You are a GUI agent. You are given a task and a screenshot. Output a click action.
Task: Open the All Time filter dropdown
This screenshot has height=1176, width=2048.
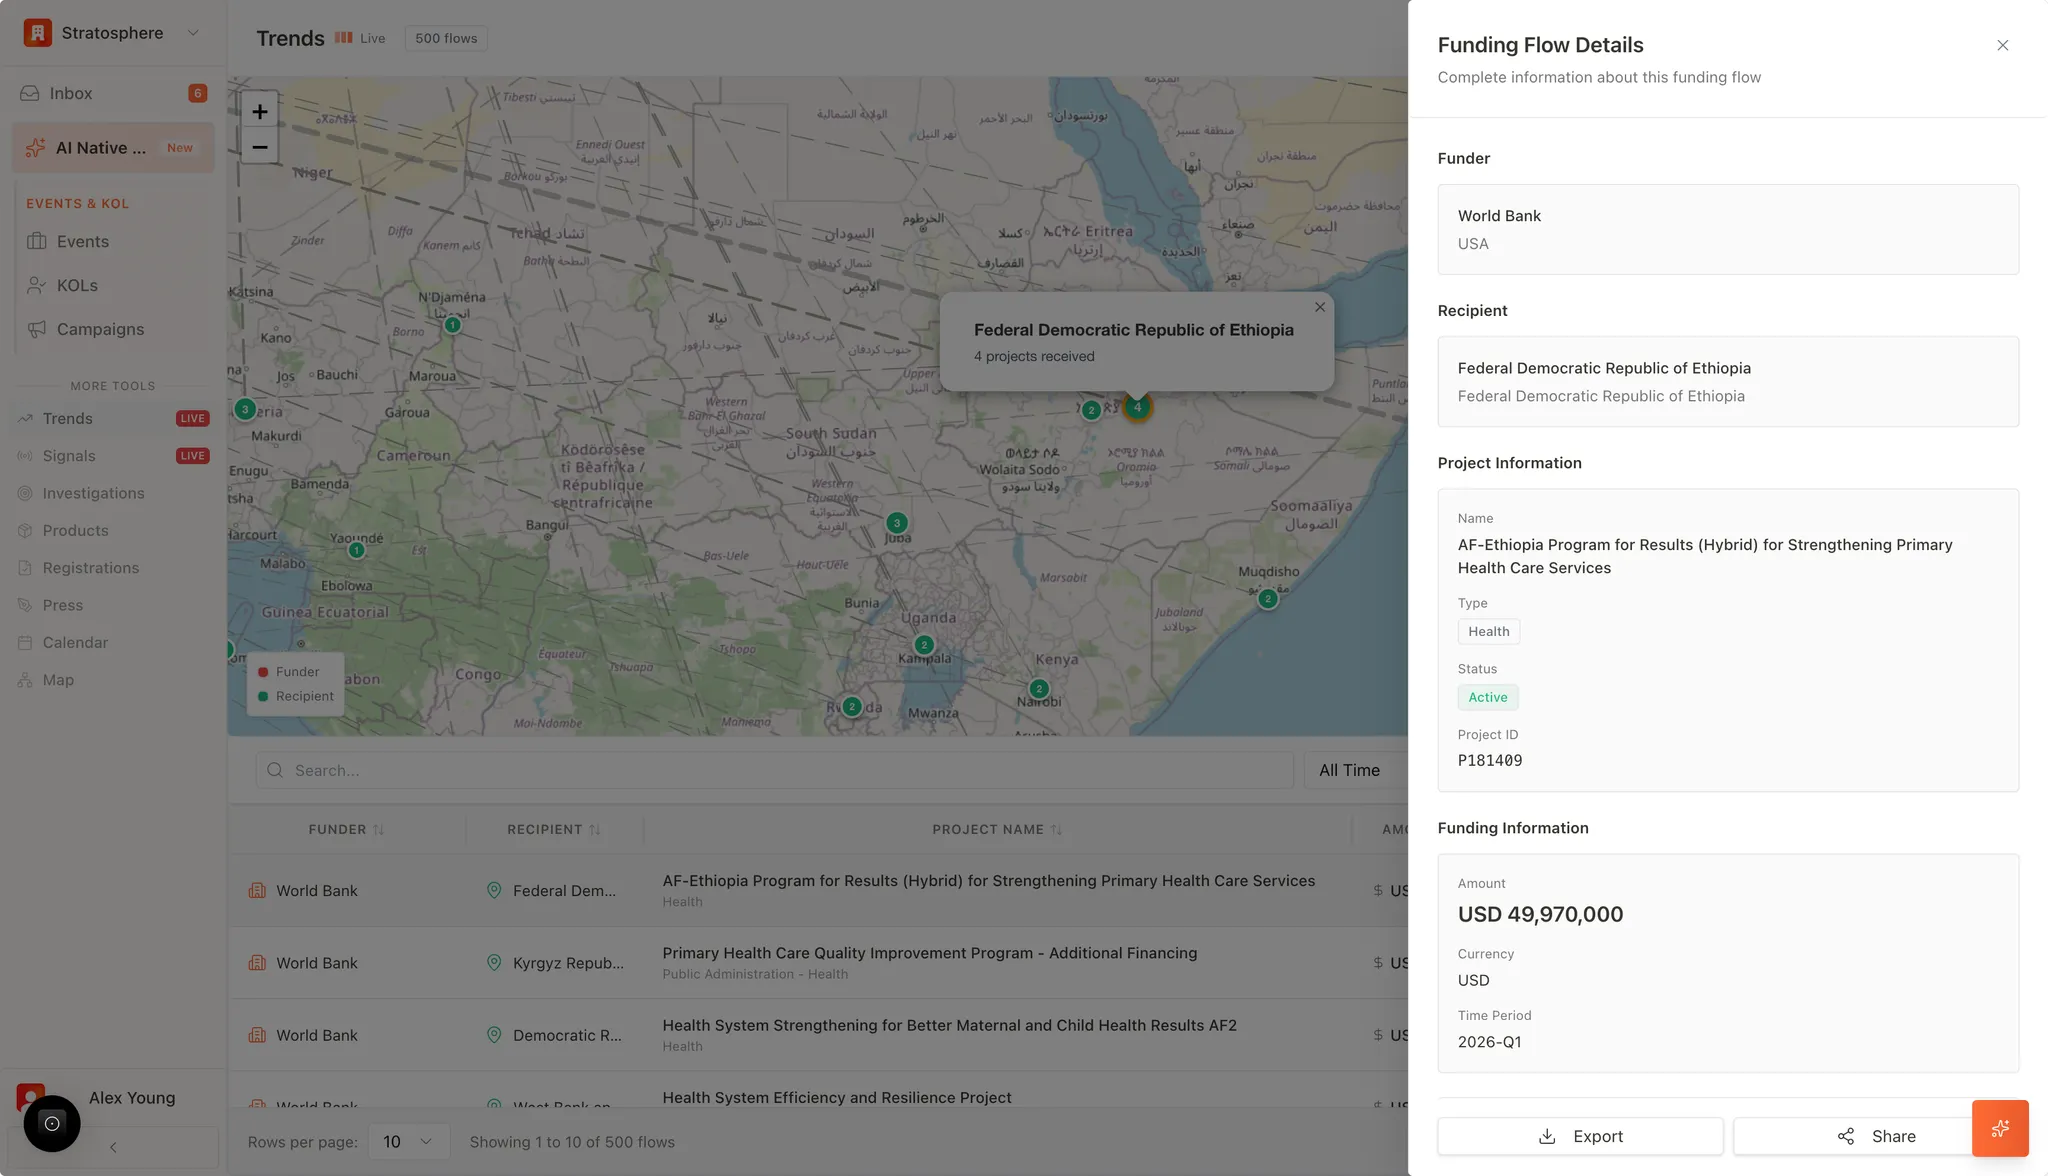[1349, 770]
